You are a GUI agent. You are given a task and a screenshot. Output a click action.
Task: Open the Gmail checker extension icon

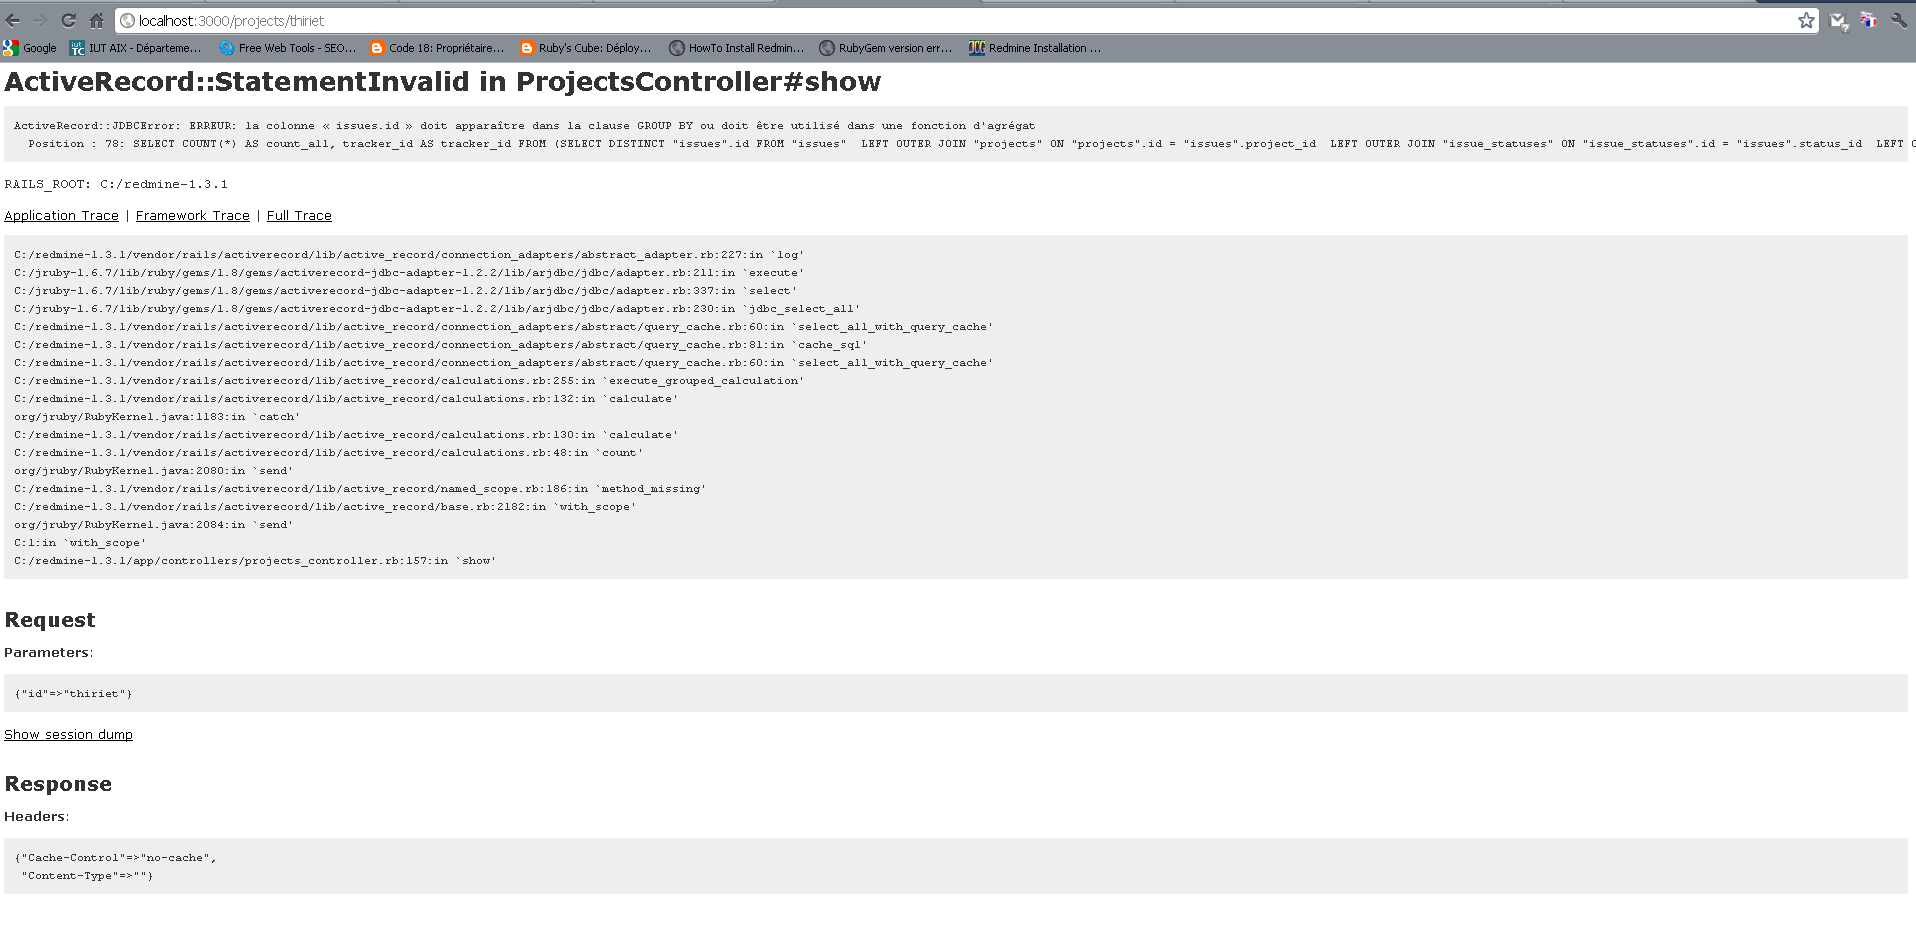pyautogui.click(x=1839, y=20)
